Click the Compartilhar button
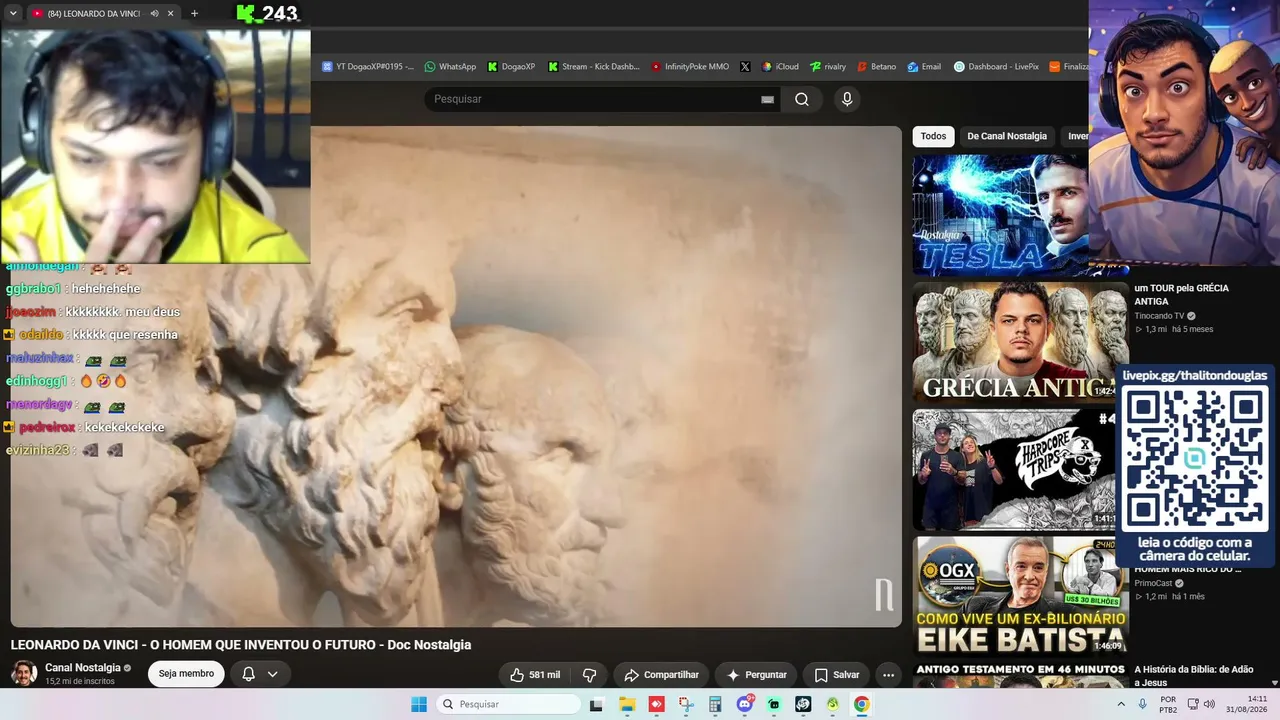1280x720 pixels. [x=661, y=675]
